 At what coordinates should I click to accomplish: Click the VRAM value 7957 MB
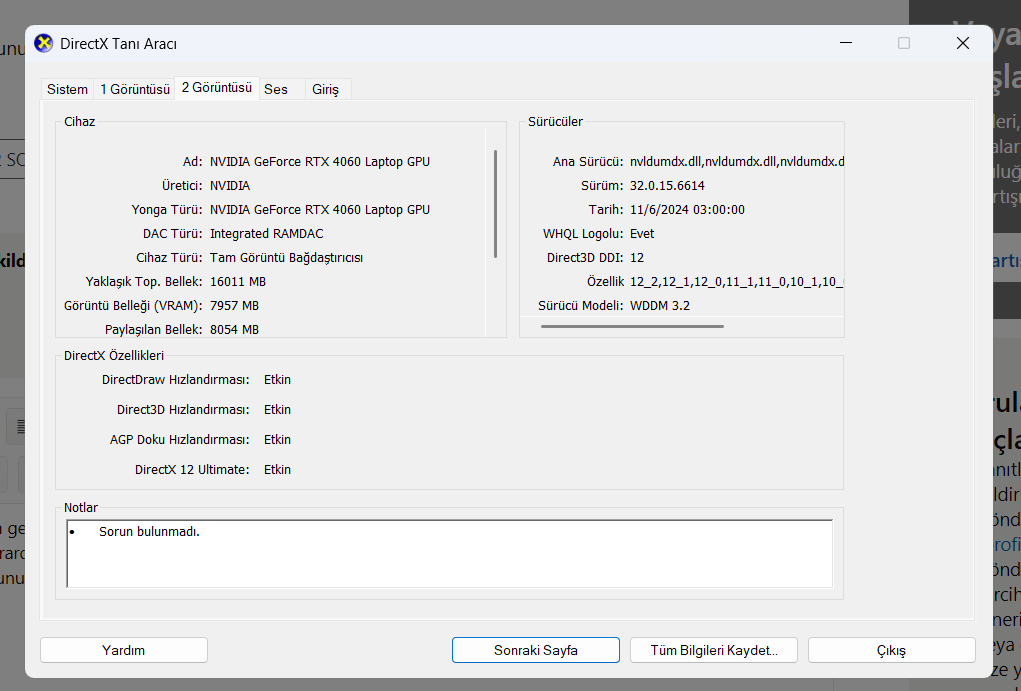tap(234, 306)
